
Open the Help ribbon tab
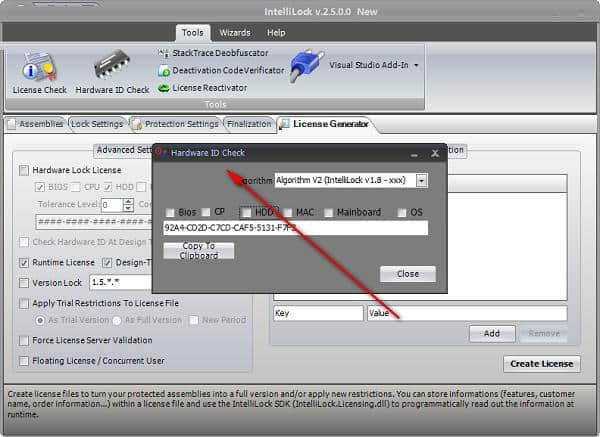[276, 32]
